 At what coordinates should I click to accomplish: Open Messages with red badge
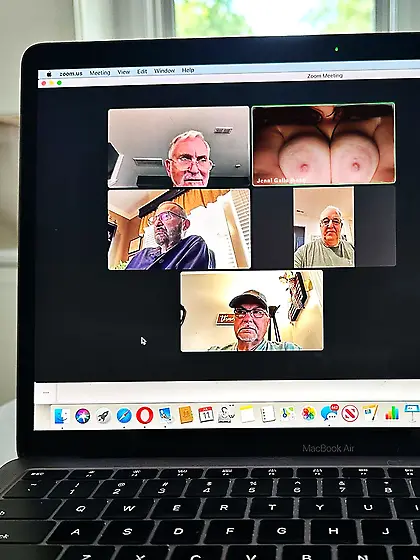coord(329,413)
